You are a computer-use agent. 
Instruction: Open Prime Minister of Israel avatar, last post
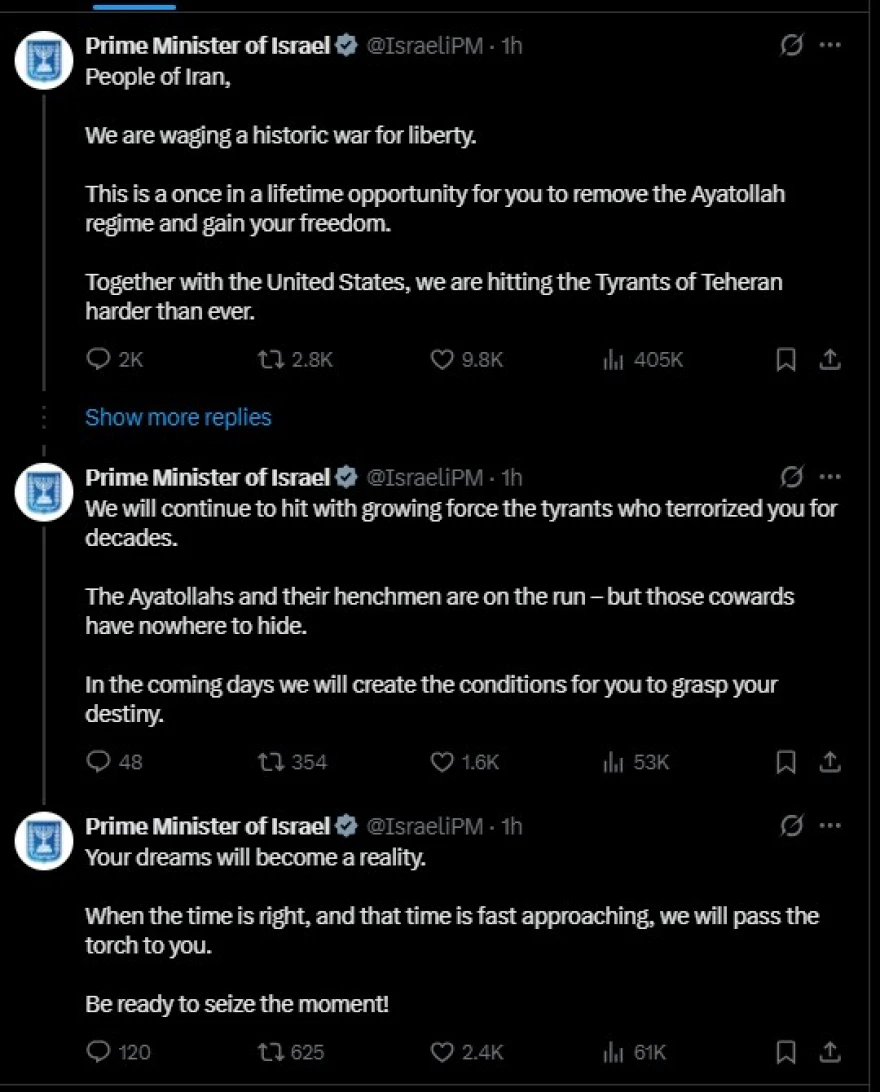tap(43, 840)
